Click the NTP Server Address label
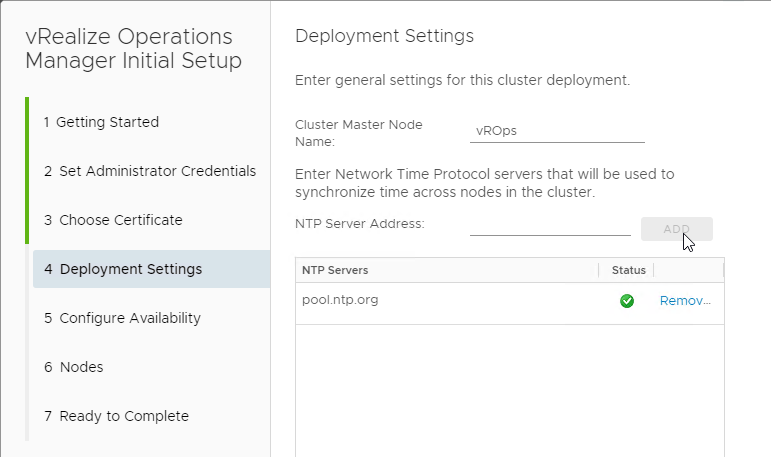The width and height of the screenshot is (771, 457). (x=359, y=224)
